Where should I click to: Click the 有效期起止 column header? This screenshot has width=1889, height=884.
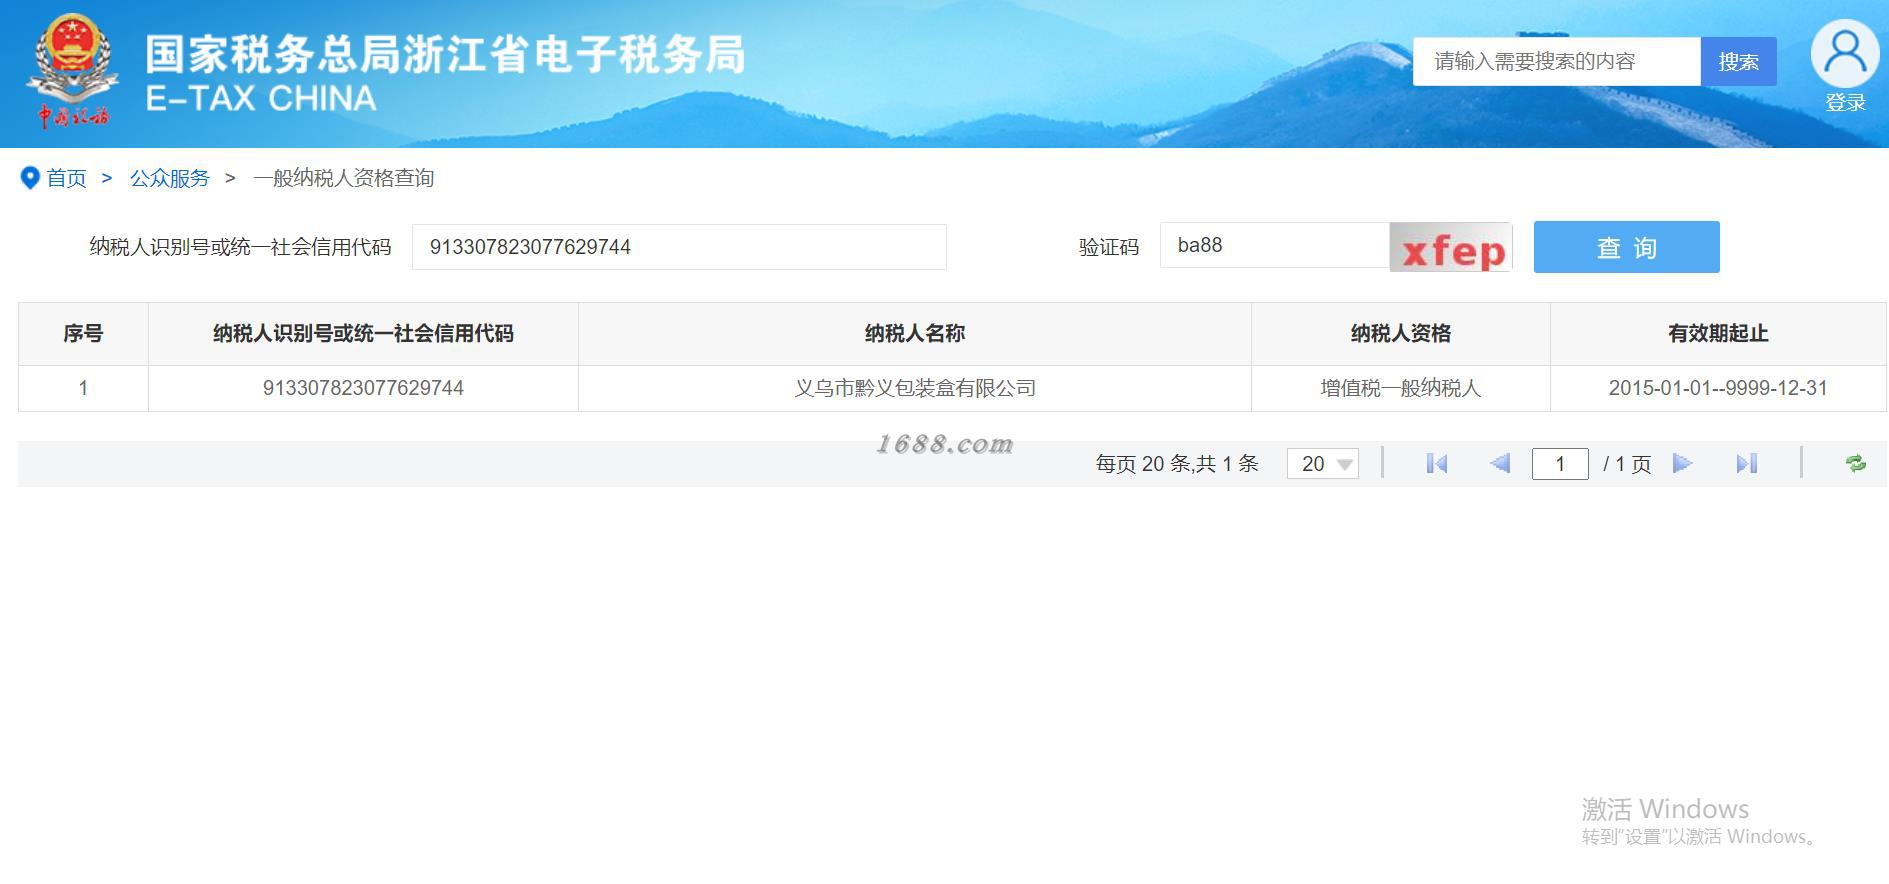pyautogui.click(x=1718, y=334)
